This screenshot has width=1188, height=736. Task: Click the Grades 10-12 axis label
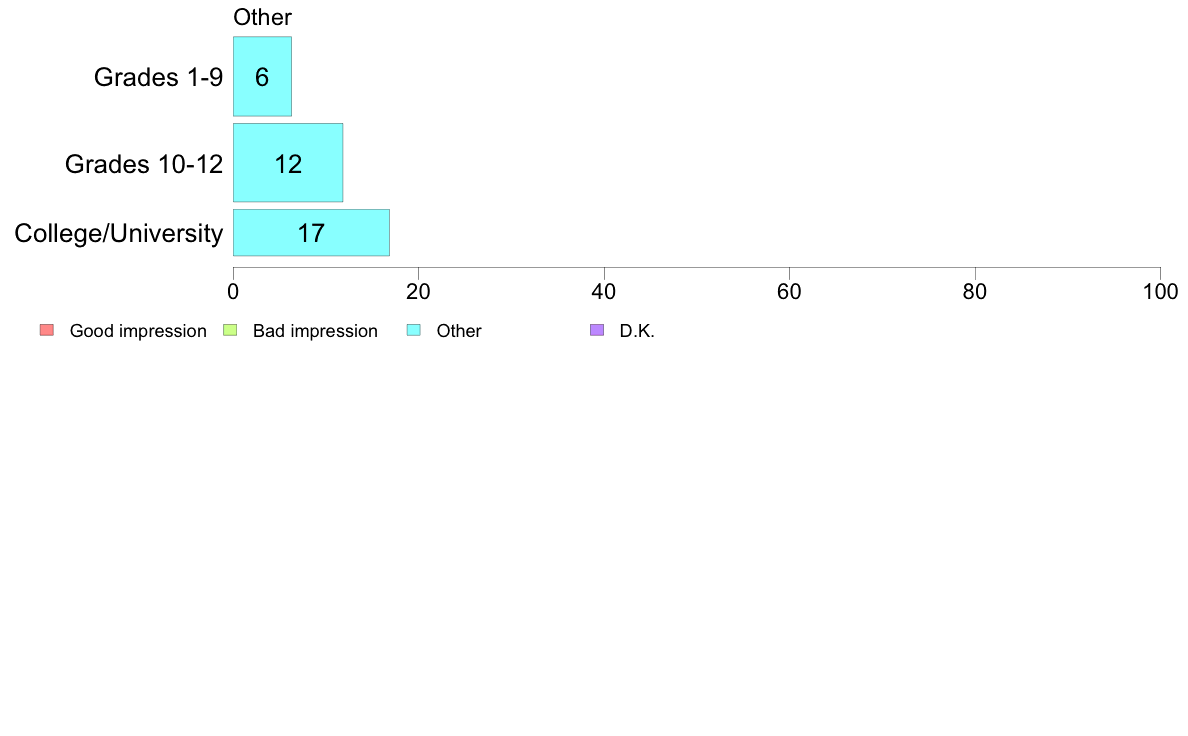144,164
